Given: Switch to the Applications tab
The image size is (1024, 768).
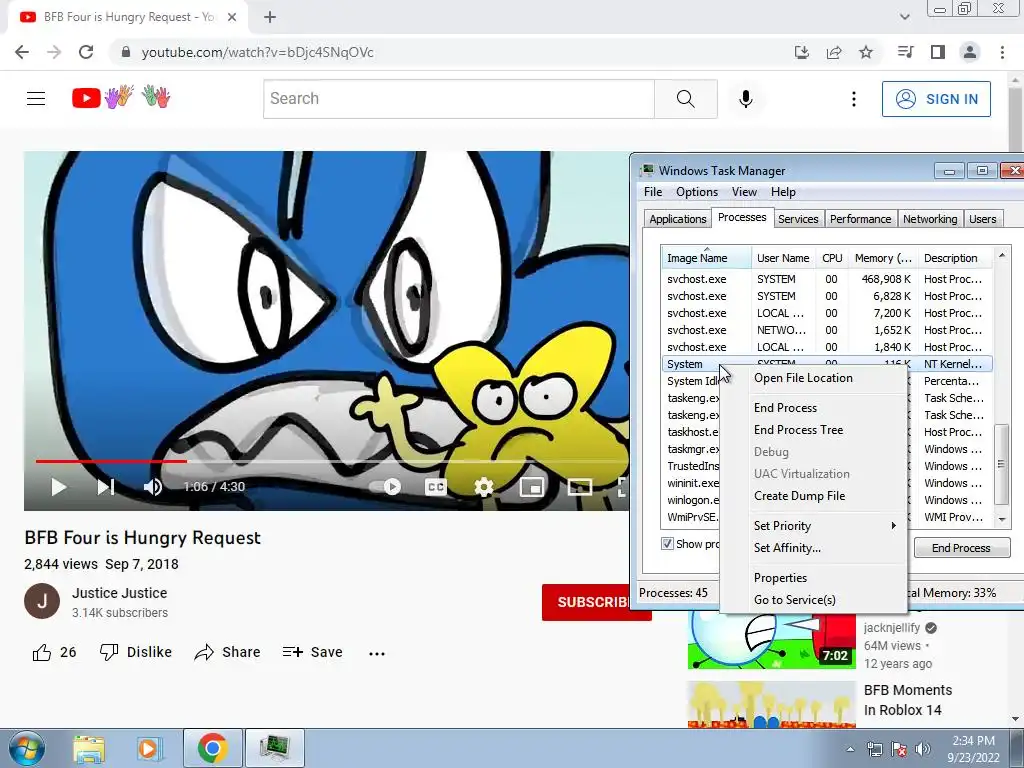Looking at the screenshot, I should pyautogui.click(x=678, y=219).
